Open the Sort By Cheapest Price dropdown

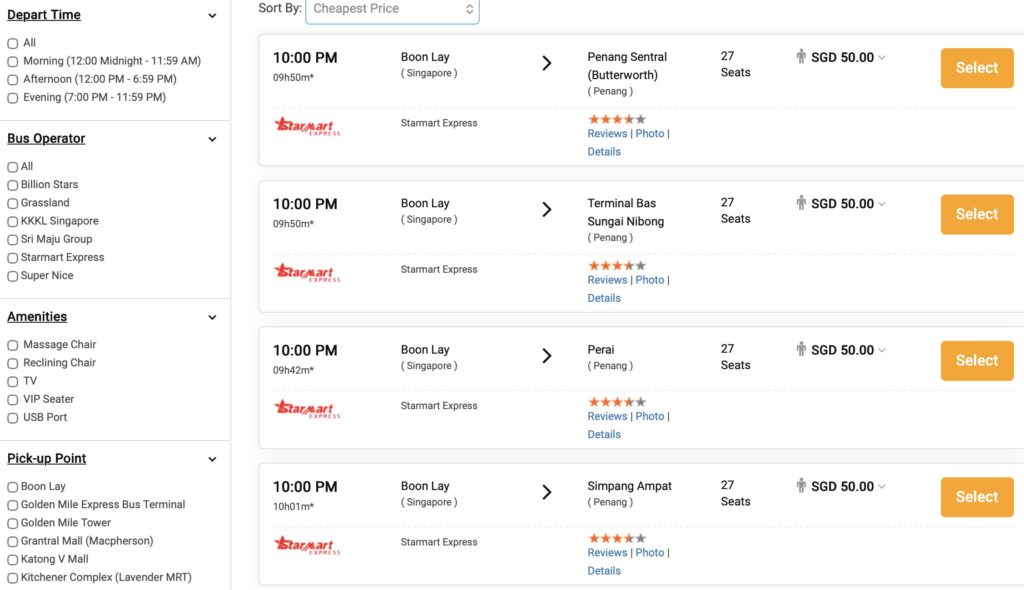[x=392, y=9]
